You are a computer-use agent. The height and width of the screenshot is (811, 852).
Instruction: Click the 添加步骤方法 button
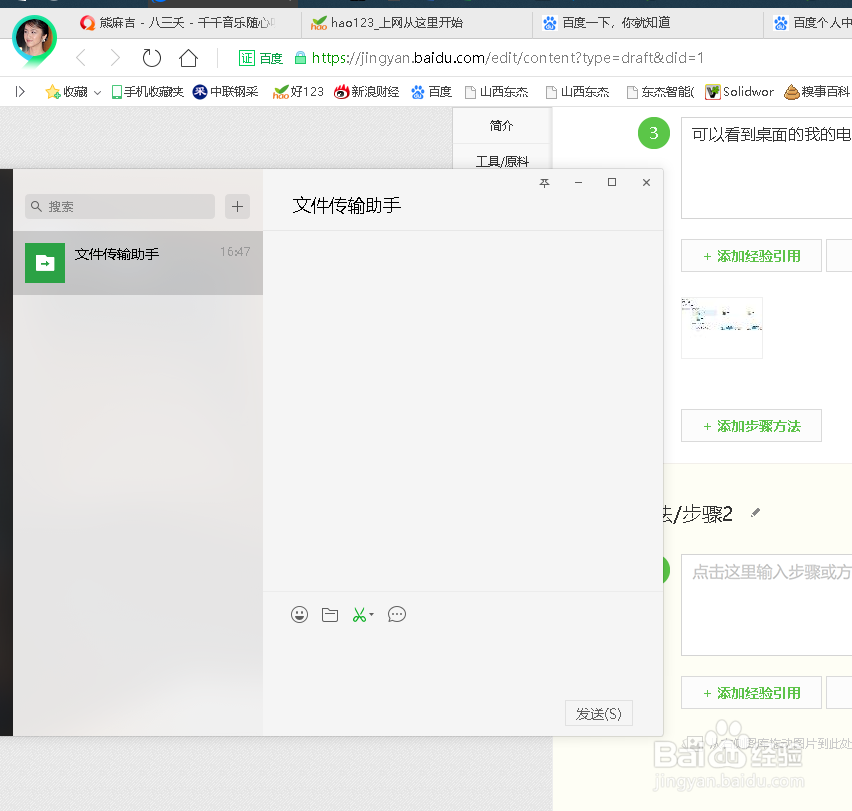click(751, 425)
